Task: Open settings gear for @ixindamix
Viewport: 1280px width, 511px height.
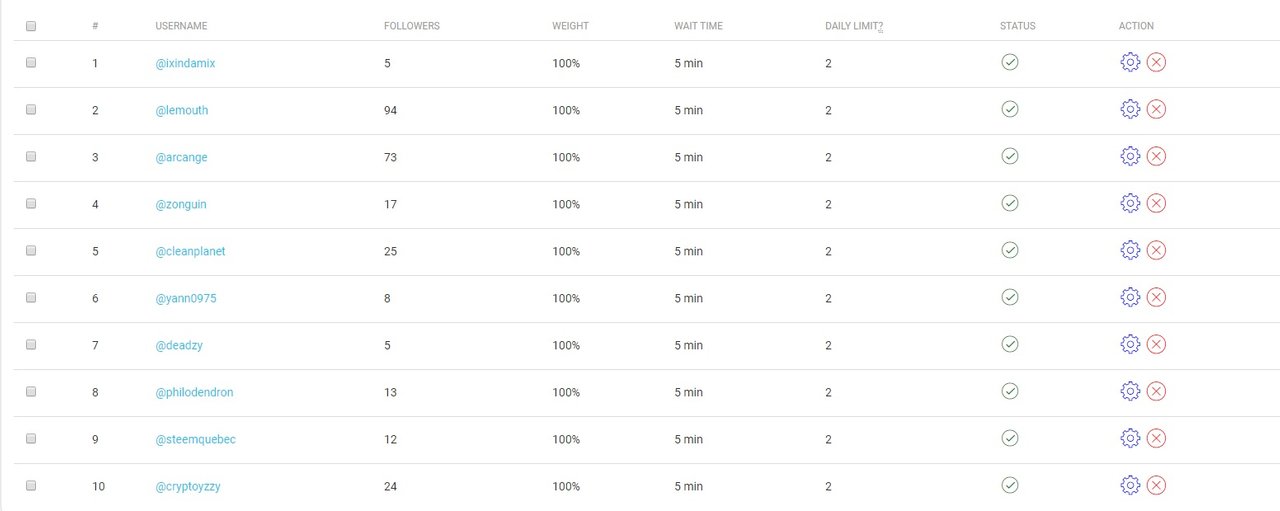Action: click(1130, 62)
